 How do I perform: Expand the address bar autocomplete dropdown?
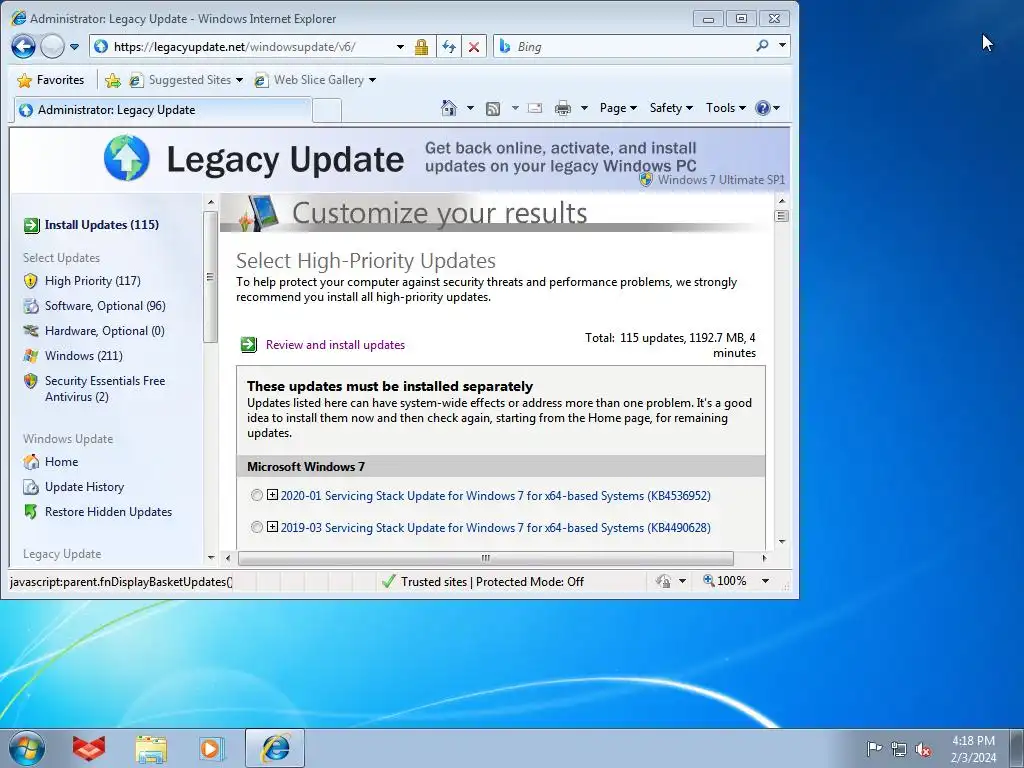click(400, 47)
